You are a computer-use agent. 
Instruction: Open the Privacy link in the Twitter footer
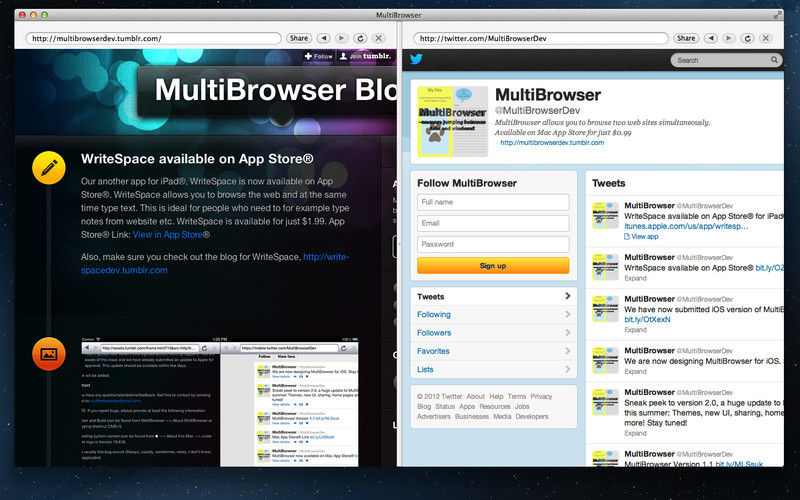tap(541, 396)
